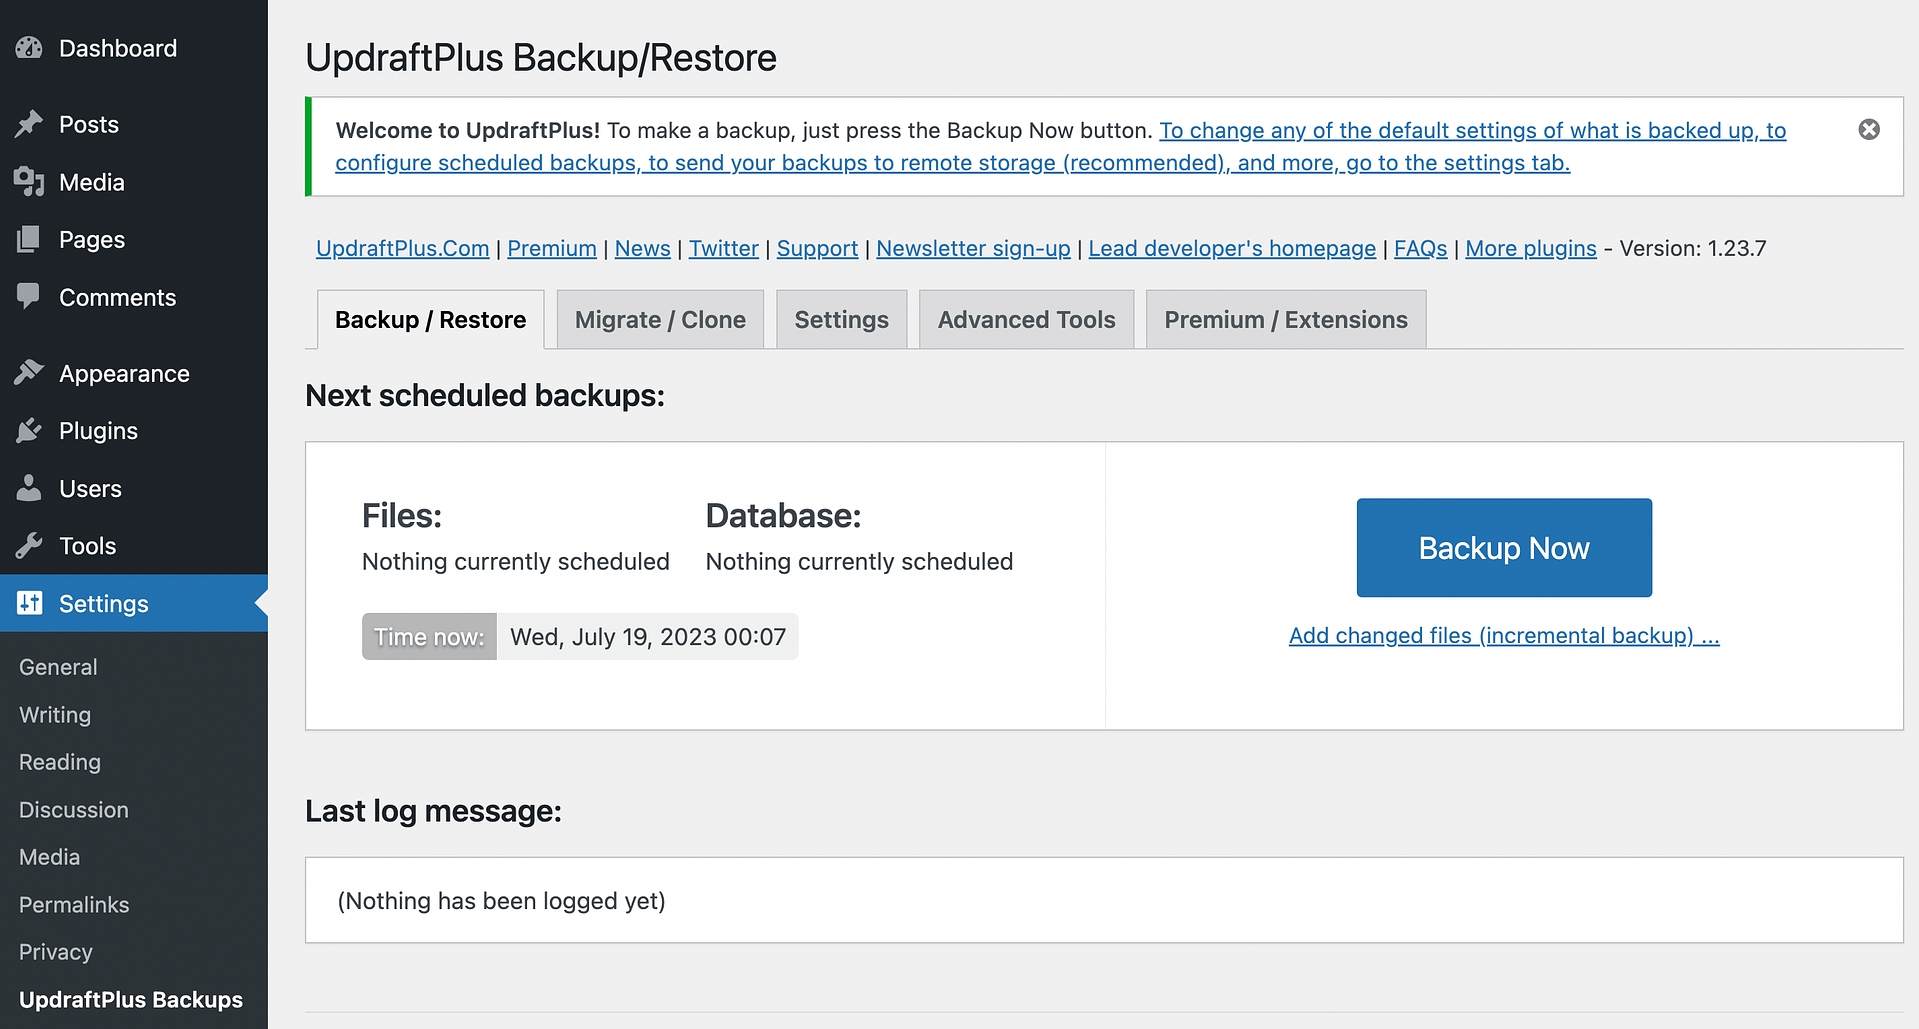Open the News link
1919x1029 pixels.
pyautogui.click(x=643, y=248)
